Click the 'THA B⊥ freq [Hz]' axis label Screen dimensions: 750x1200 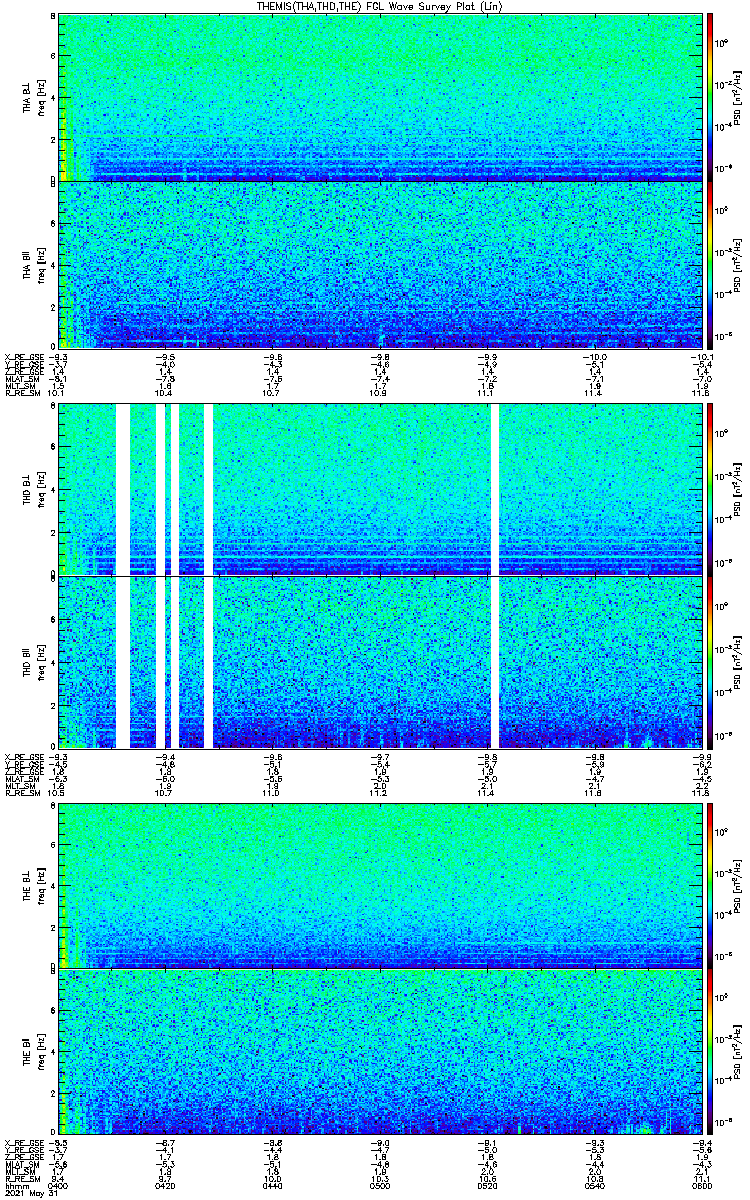tap(34, 97)
